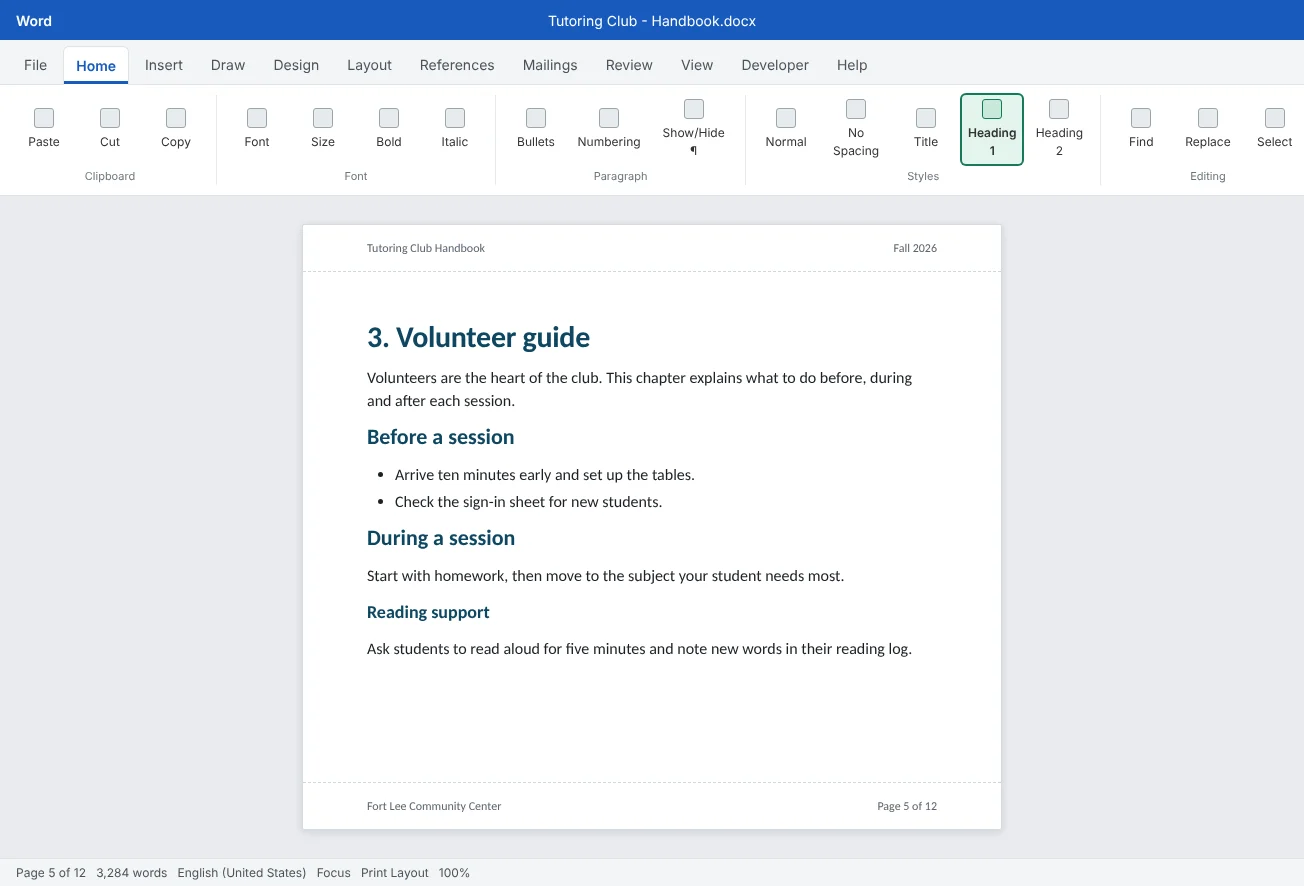Click the '3. Volunteer guide' heading
Image resolution: width=1304 pixels, height=886 pixels.
coord(478,338)
